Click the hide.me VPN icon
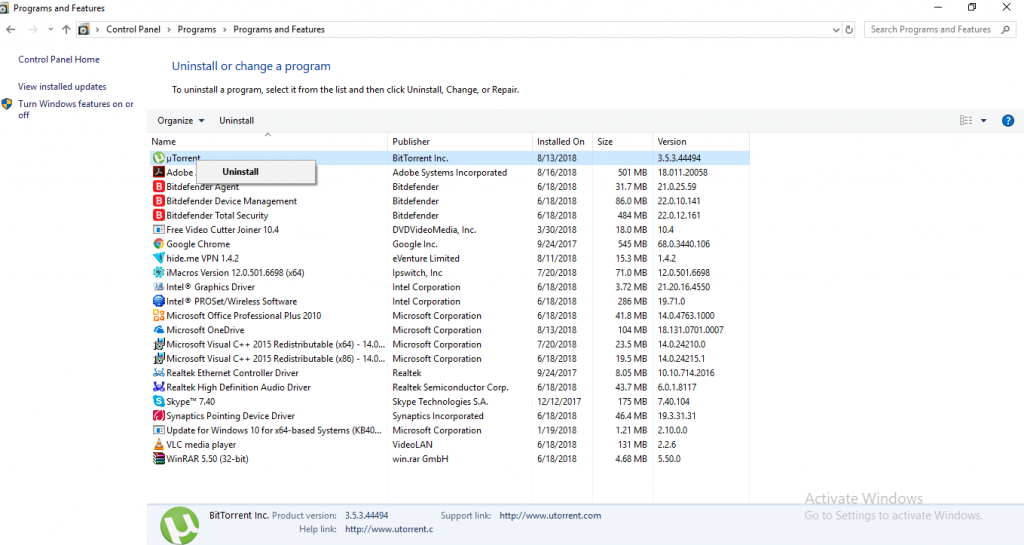This screenshot has width=1024, height=545. [158, 258]
